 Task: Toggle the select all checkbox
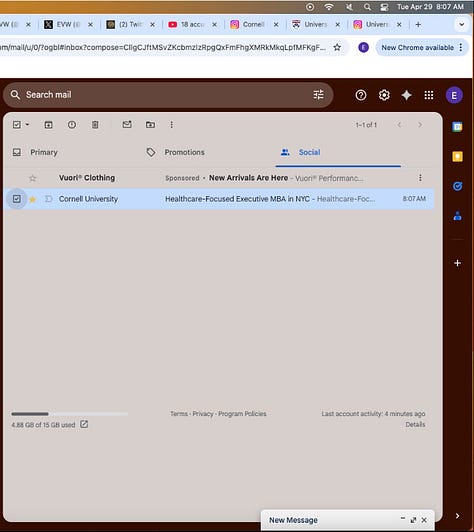[17, 125]
